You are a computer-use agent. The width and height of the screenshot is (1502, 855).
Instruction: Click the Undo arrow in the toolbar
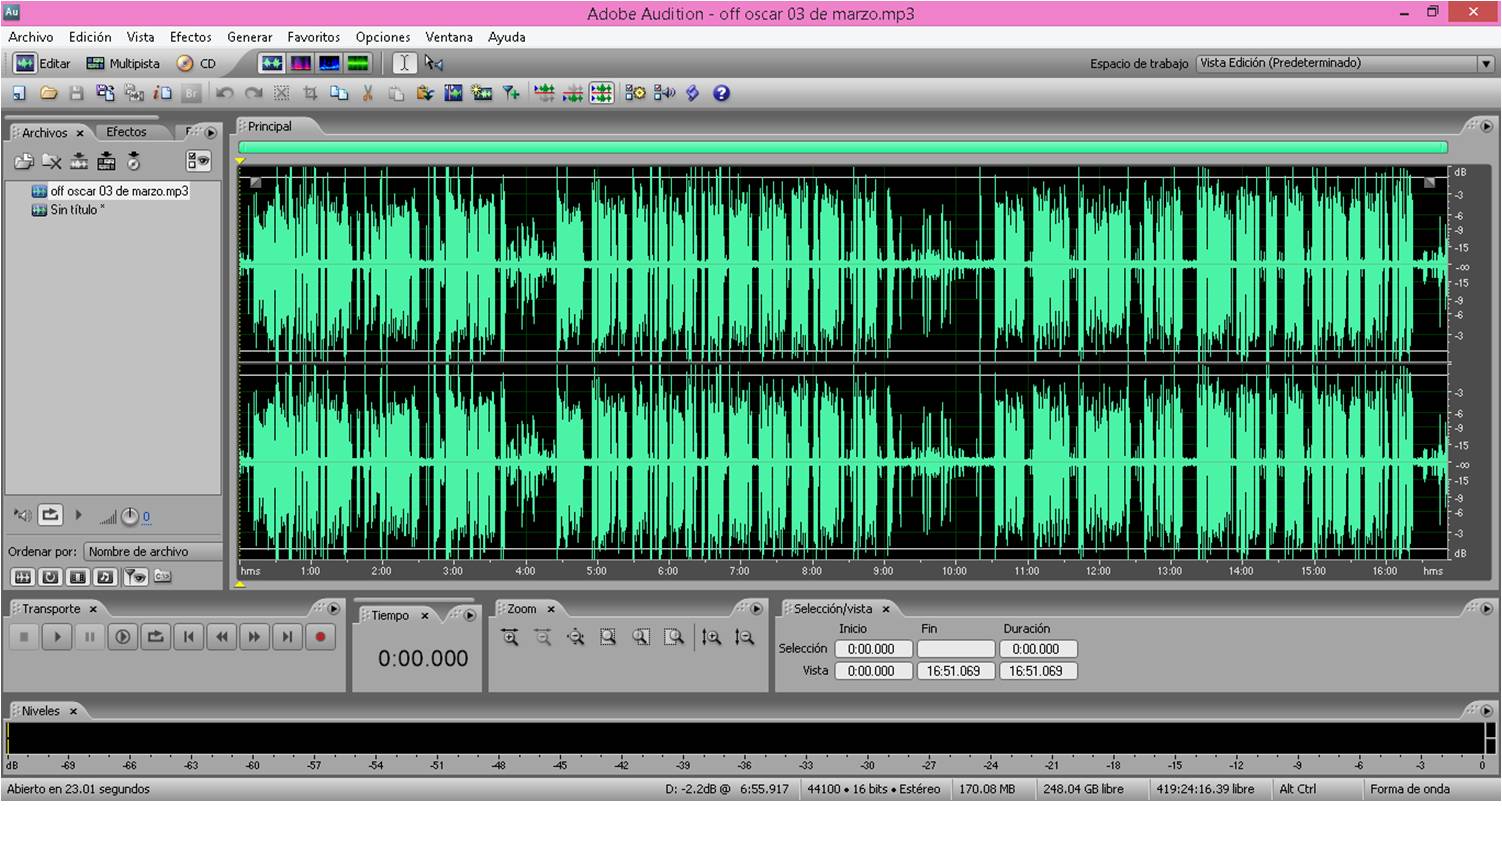pyautogui.click(x=225, y=93)
